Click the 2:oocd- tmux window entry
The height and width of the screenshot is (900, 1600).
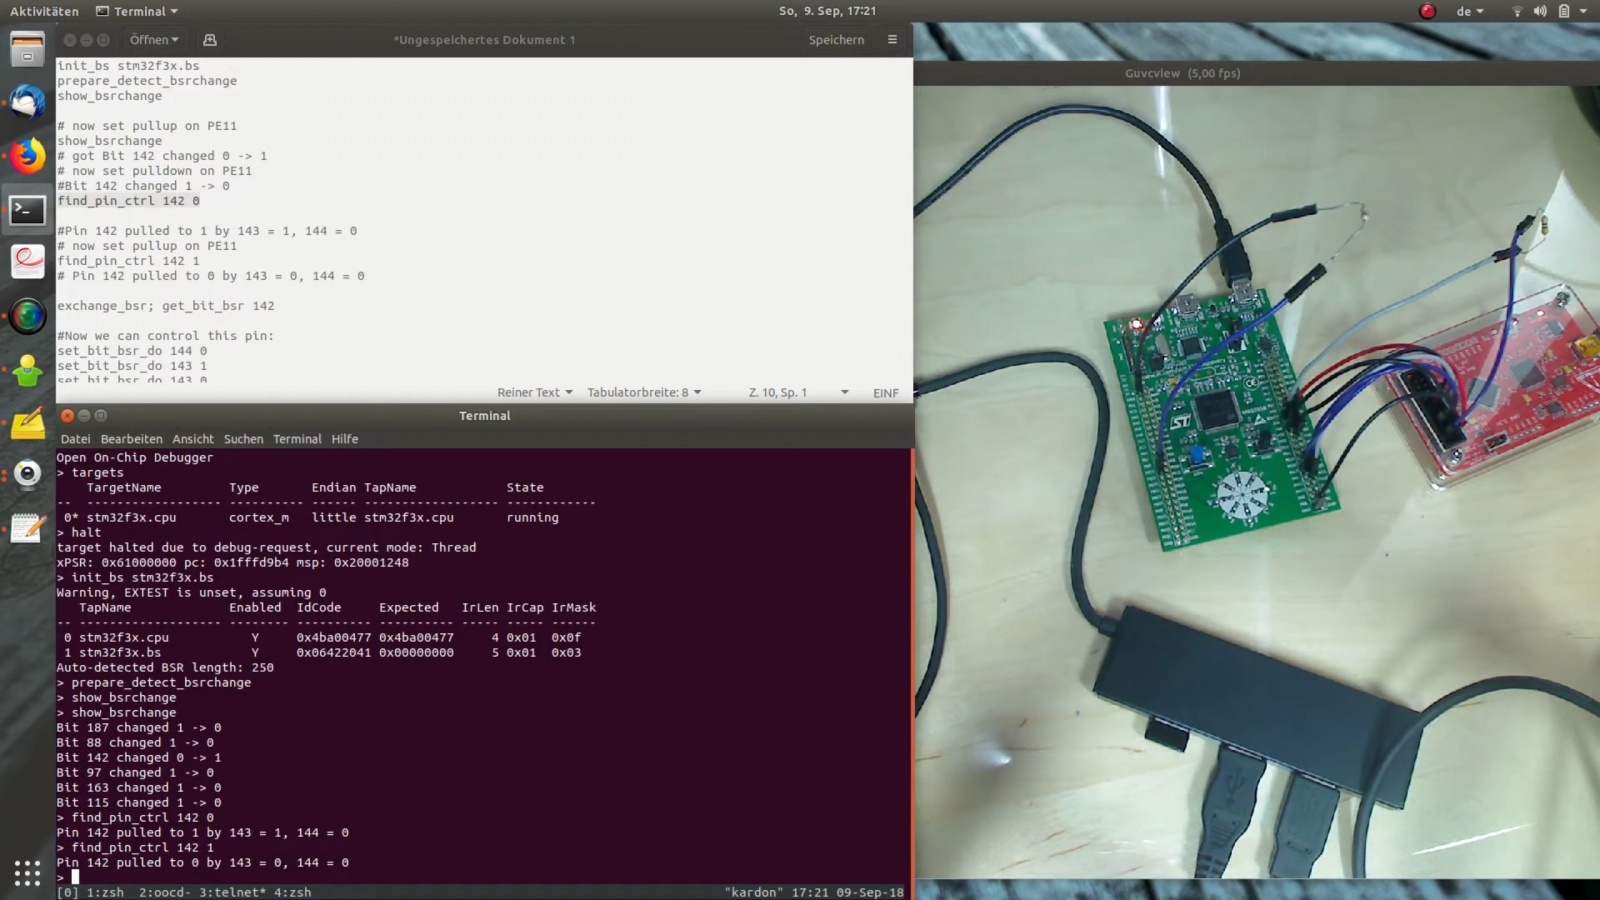pyautogui.click(x=165, y=892)
